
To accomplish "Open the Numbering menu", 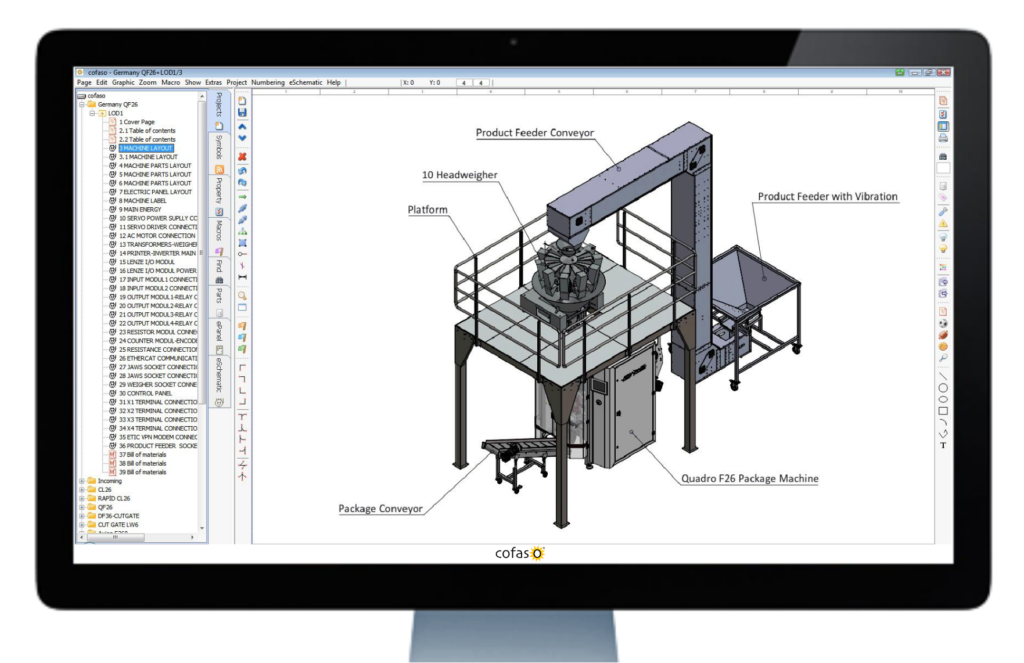I will coord(268,83).
